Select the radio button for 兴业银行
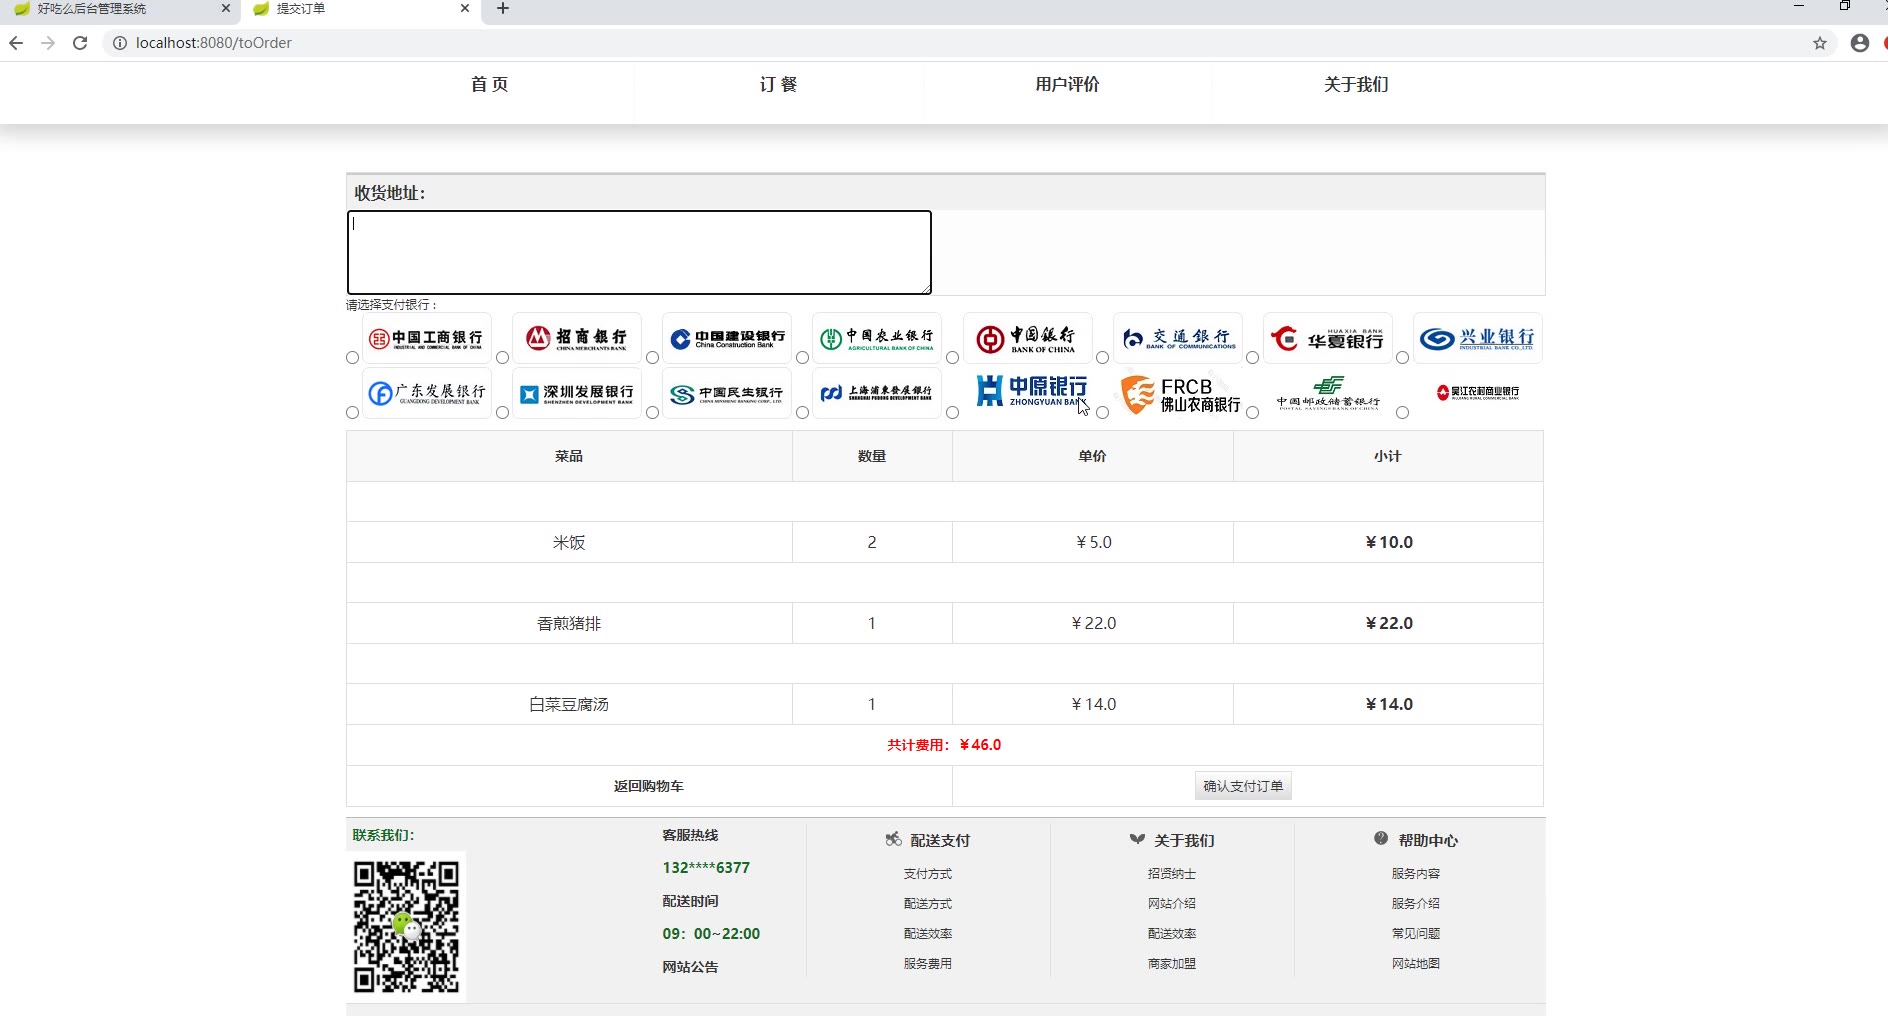Image resolution: width=1888 pixels, height=1016 pixels. click(1402, 357)
